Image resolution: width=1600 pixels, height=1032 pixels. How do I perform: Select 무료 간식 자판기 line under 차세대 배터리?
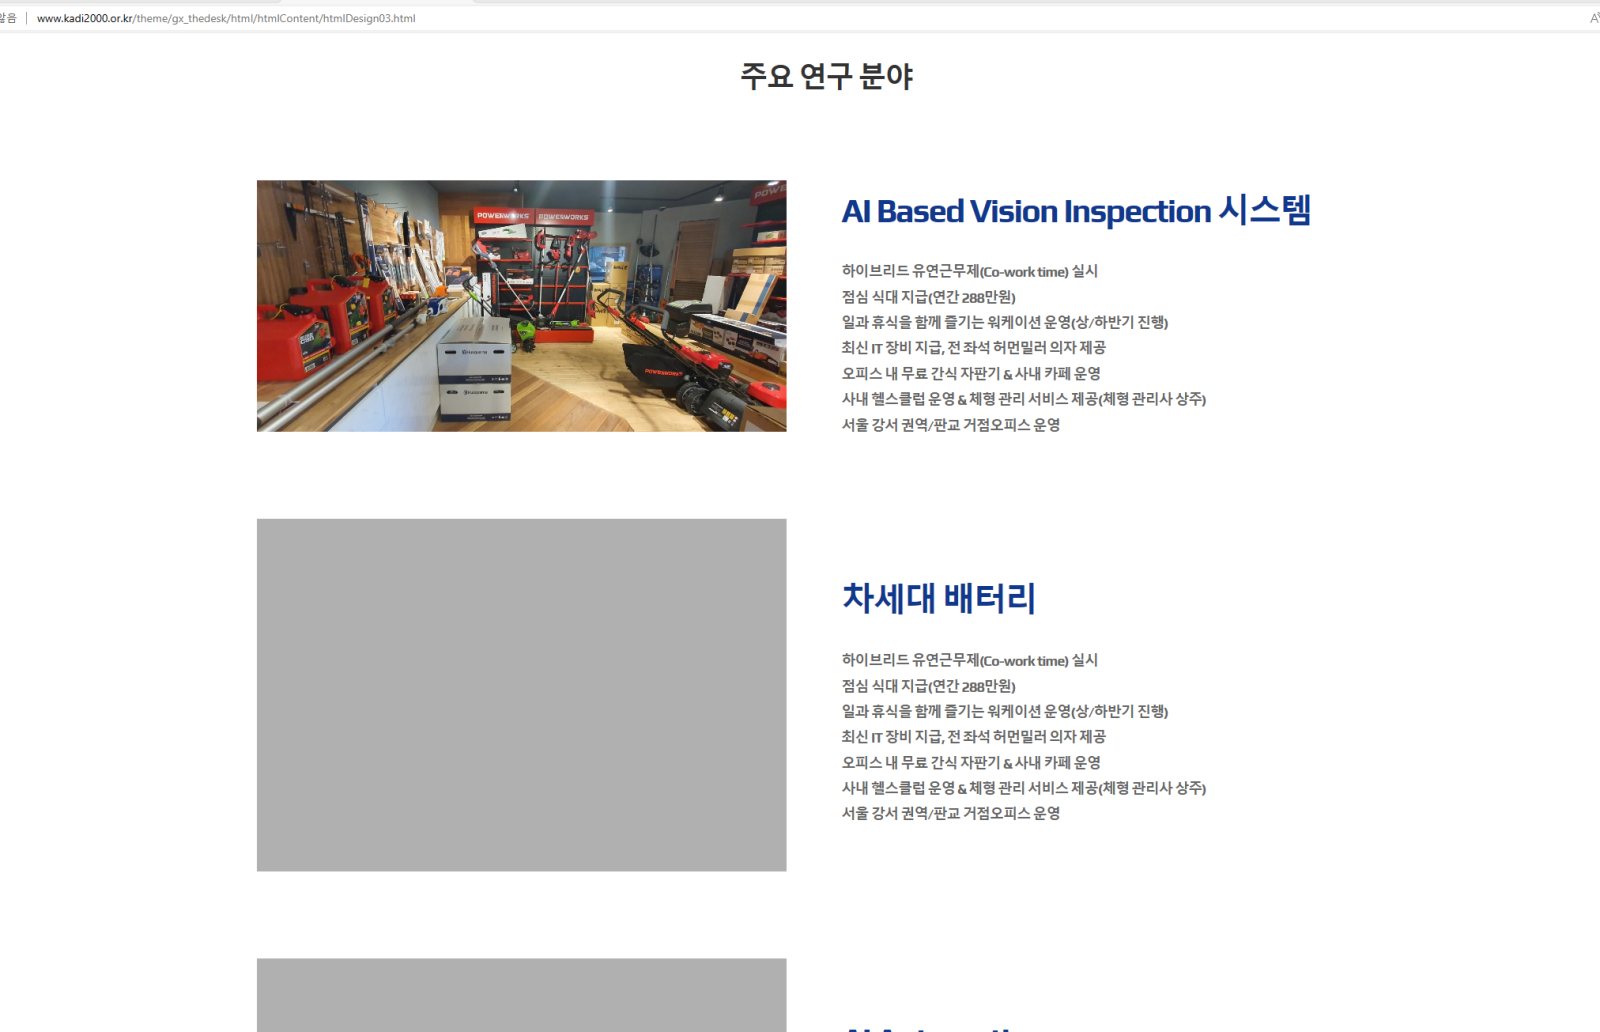[x=971, y=762]
